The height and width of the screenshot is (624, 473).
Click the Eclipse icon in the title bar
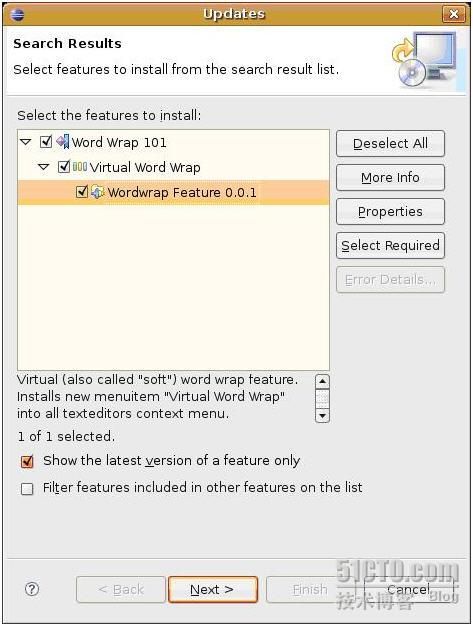coord(18,15)
